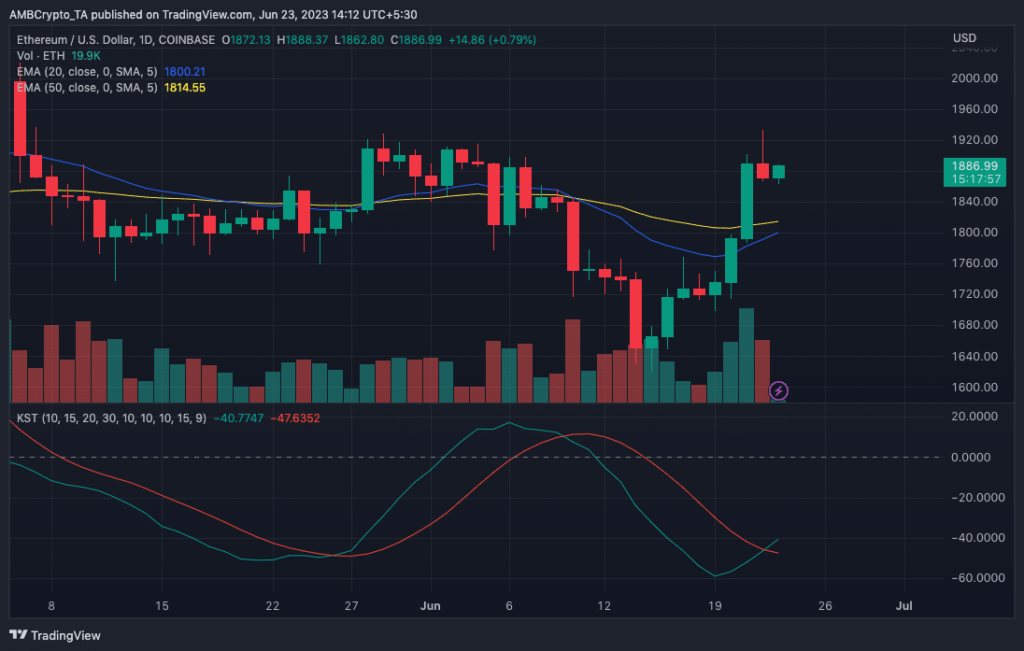Click the KST lines crossover near June 10
This screenshot has width=1024, height=651.
(566, 435)
